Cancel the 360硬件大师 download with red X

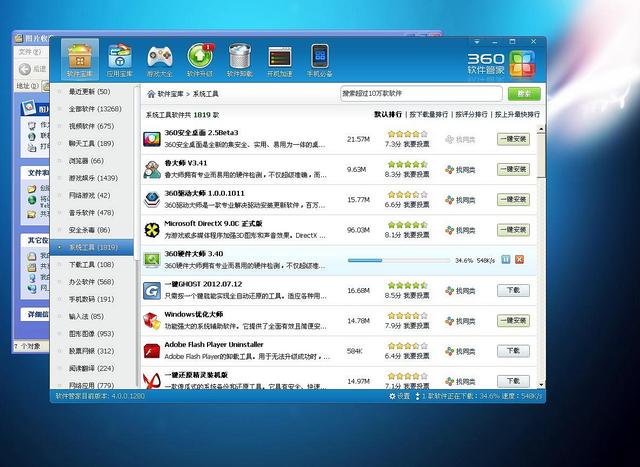519,260
